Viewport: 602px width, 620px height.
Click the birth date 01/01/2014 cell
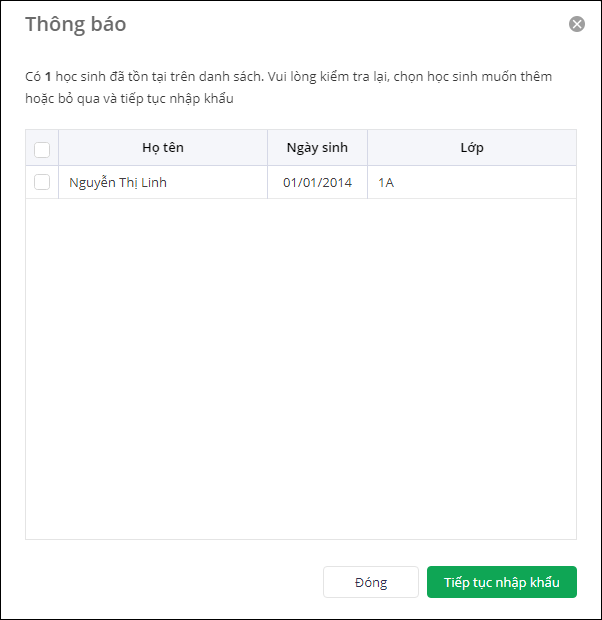pos(317,183)
